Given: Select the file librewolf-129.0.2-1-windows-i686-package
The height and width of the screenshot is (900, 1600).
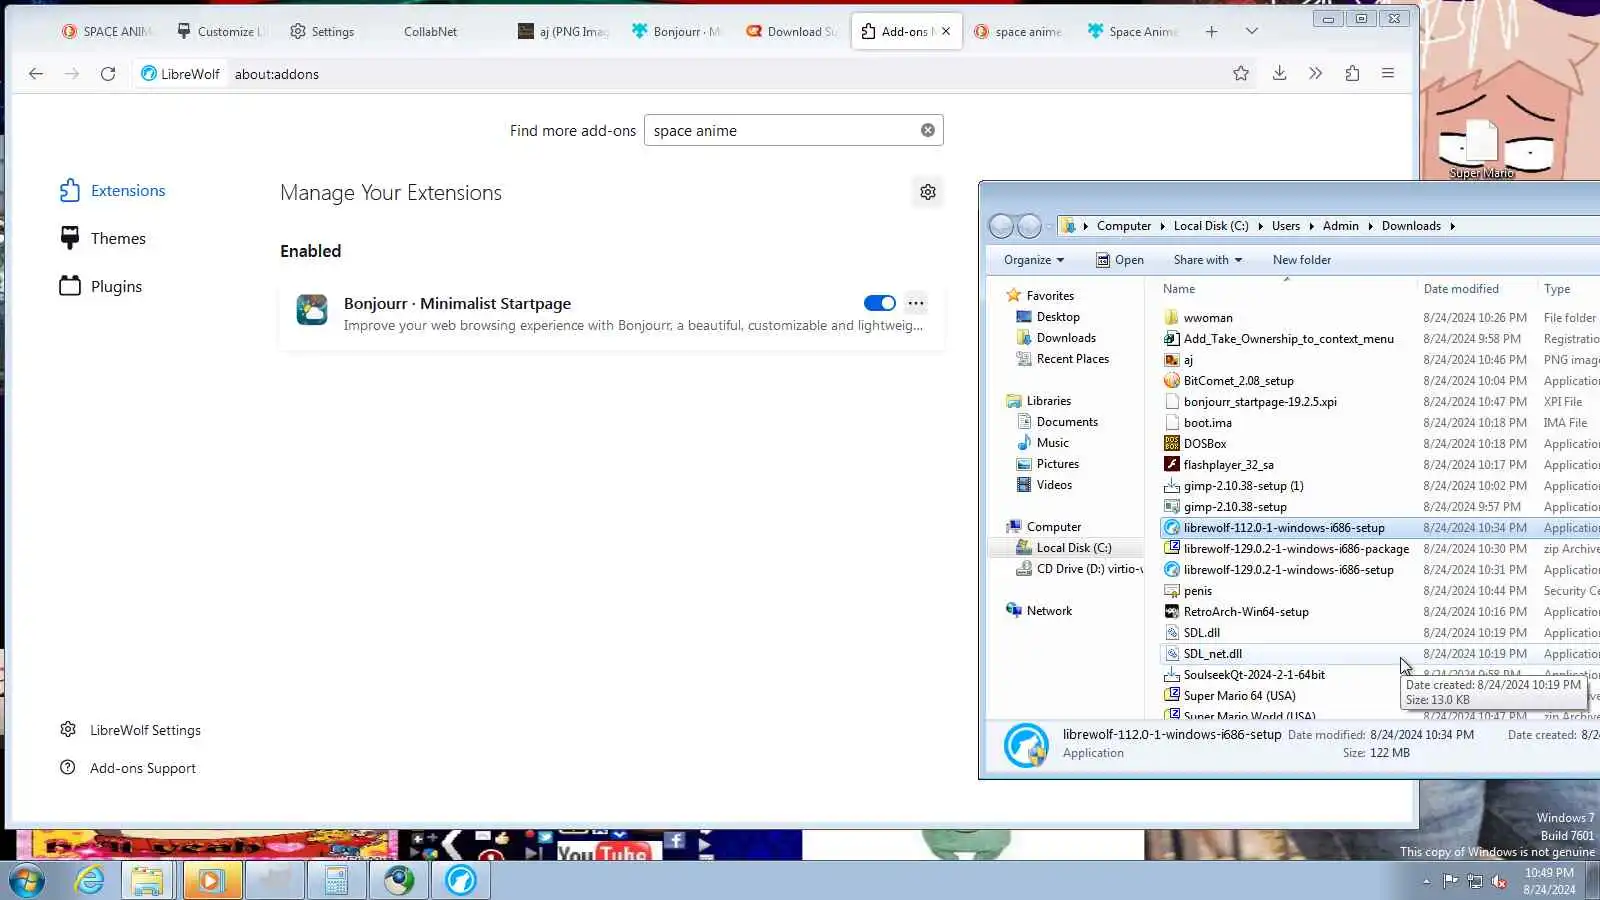Looking at the screenshot, I should [1296, 549].
